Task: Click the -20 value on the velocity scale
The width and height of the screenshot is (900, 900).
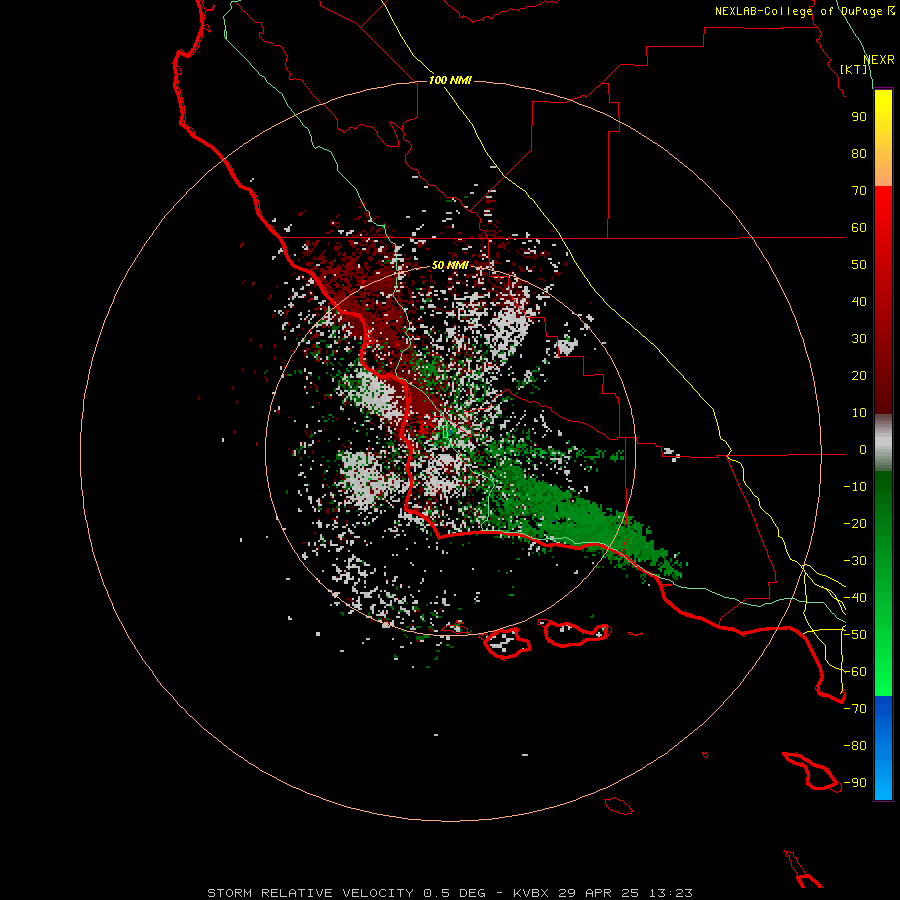Action: tap(855, 523)
